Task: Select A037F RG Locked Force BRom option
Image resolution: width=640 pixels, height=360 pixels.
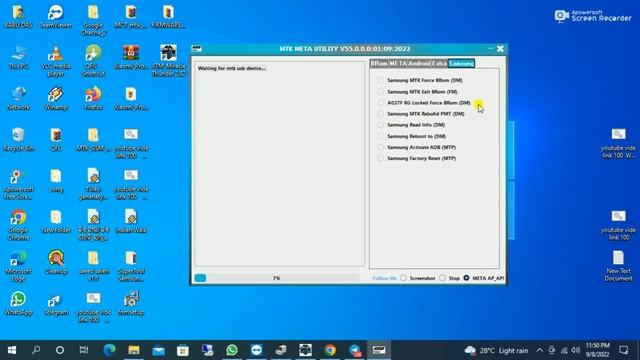Action: 424,103
